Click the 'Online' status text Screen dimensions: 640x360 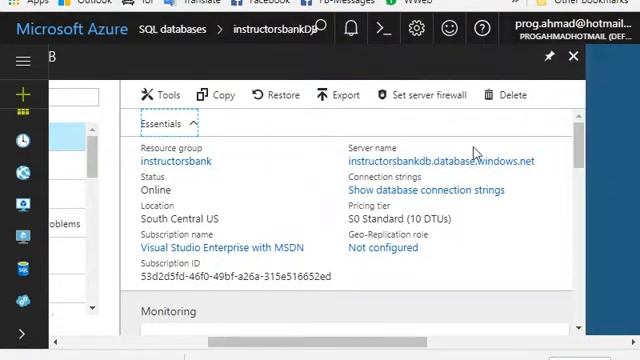coord(156,190)
